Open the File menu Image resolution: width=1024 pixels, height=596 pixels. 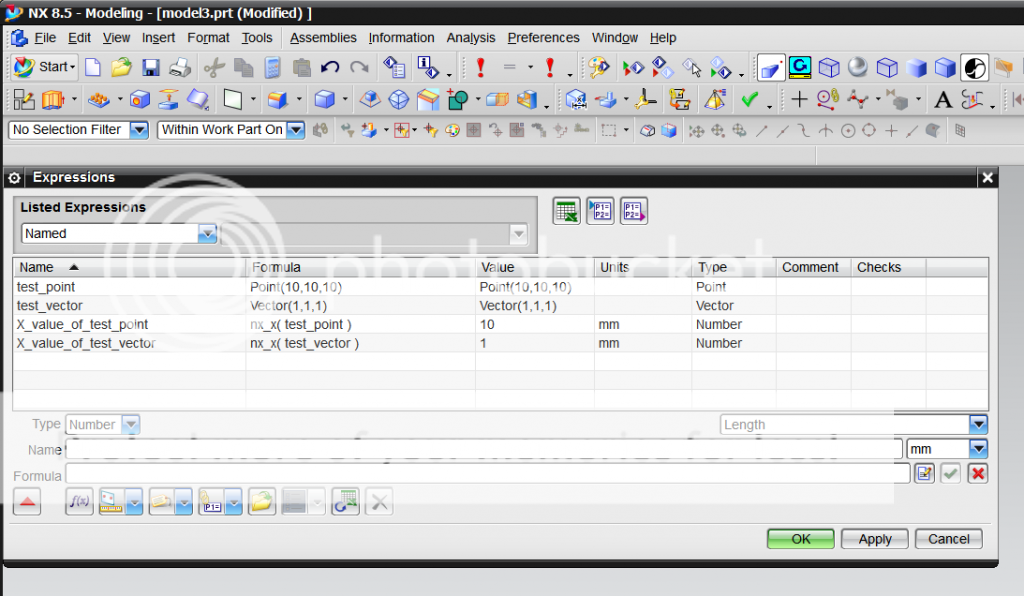coord(45,38)
